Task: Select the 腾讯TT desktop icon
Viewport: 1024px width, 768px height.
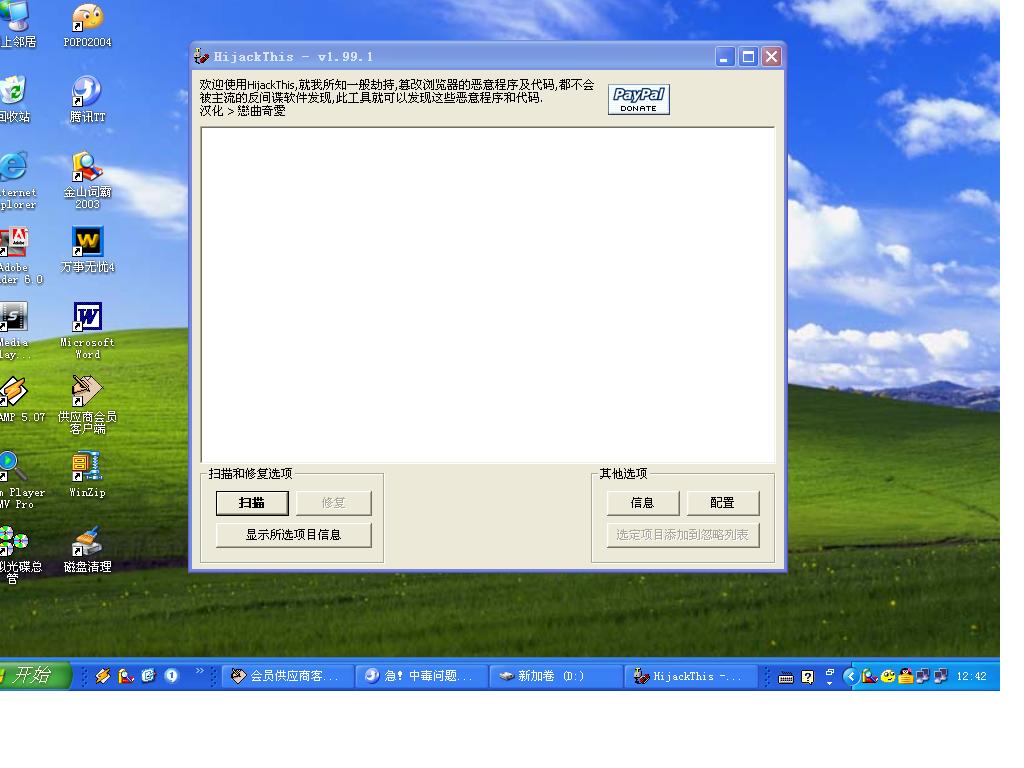Action: pyautogui.click(x=88, y=100)
